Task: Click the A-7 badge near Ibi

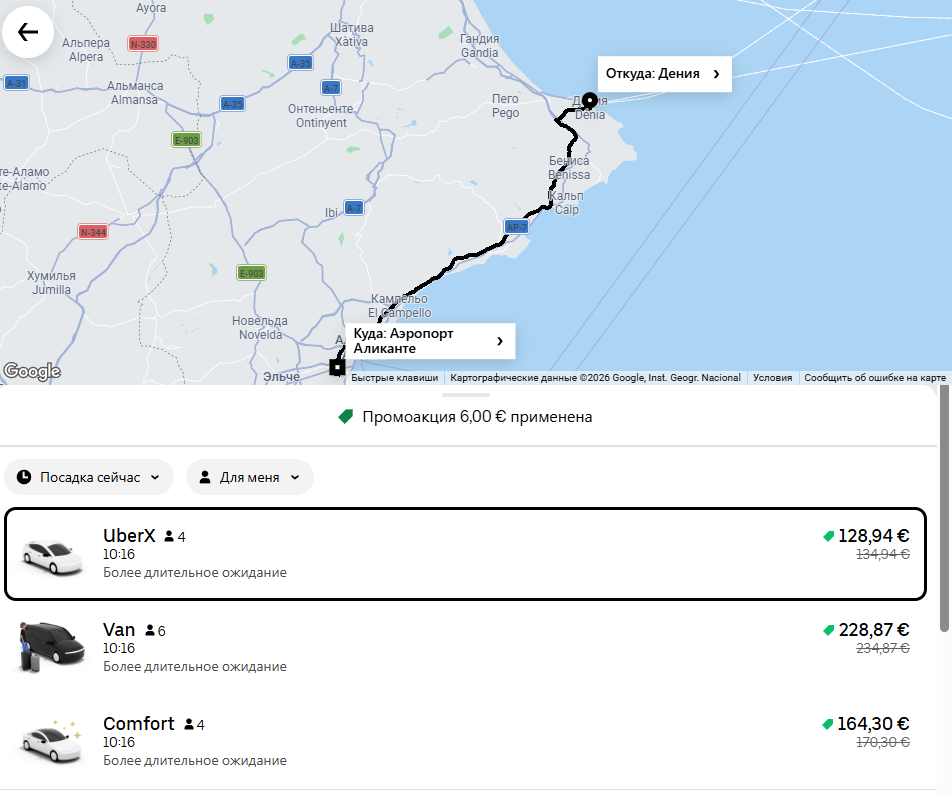Action: click(354, 208)
